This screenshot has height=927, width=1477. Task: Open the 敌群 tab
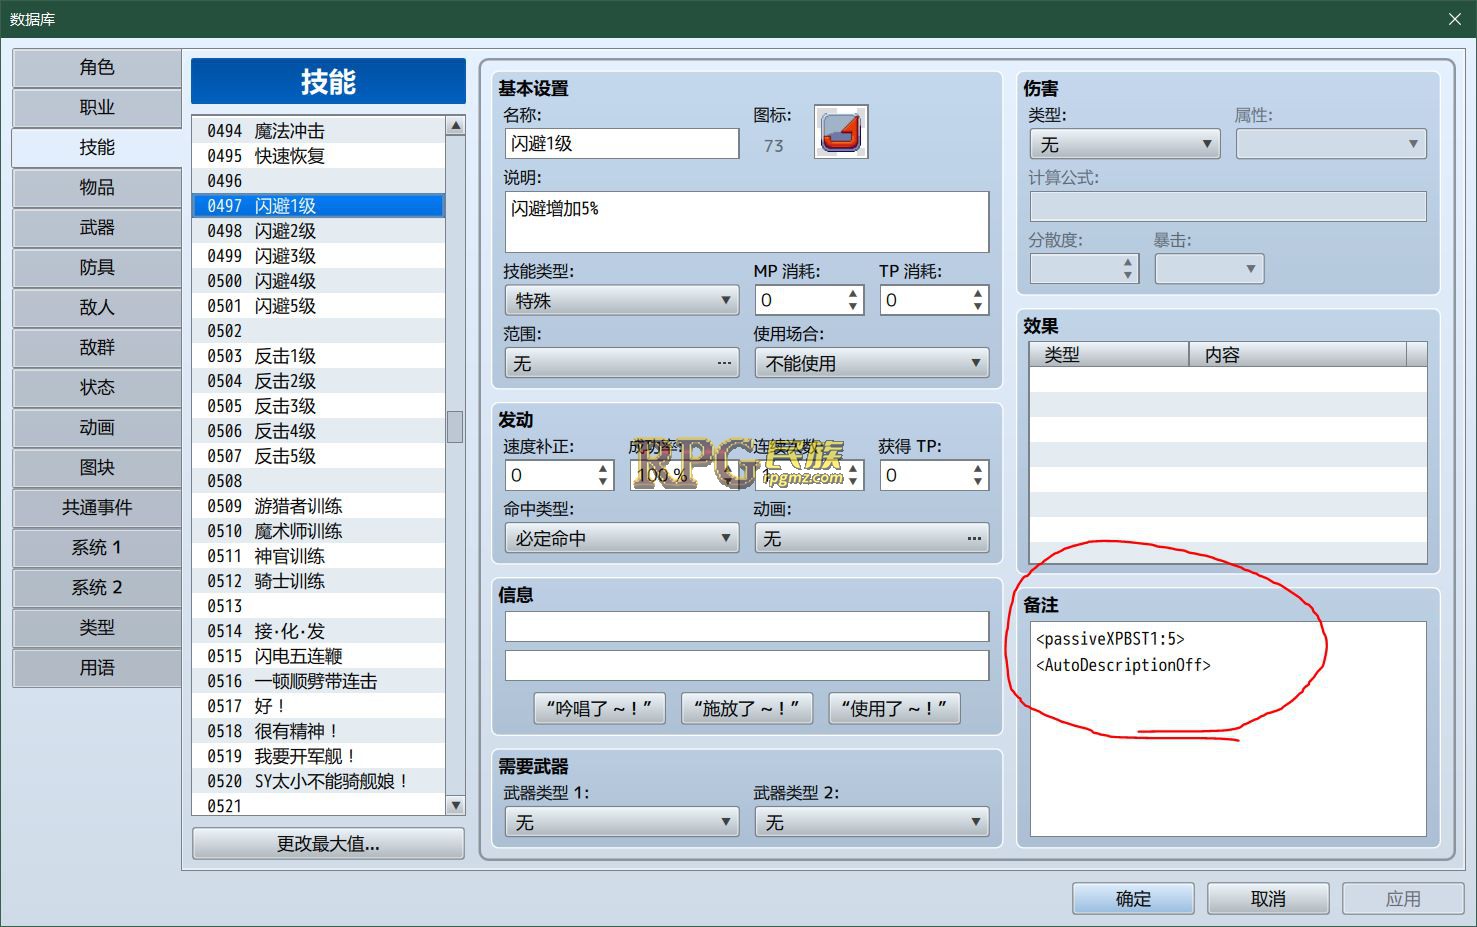tap(97, 347)
